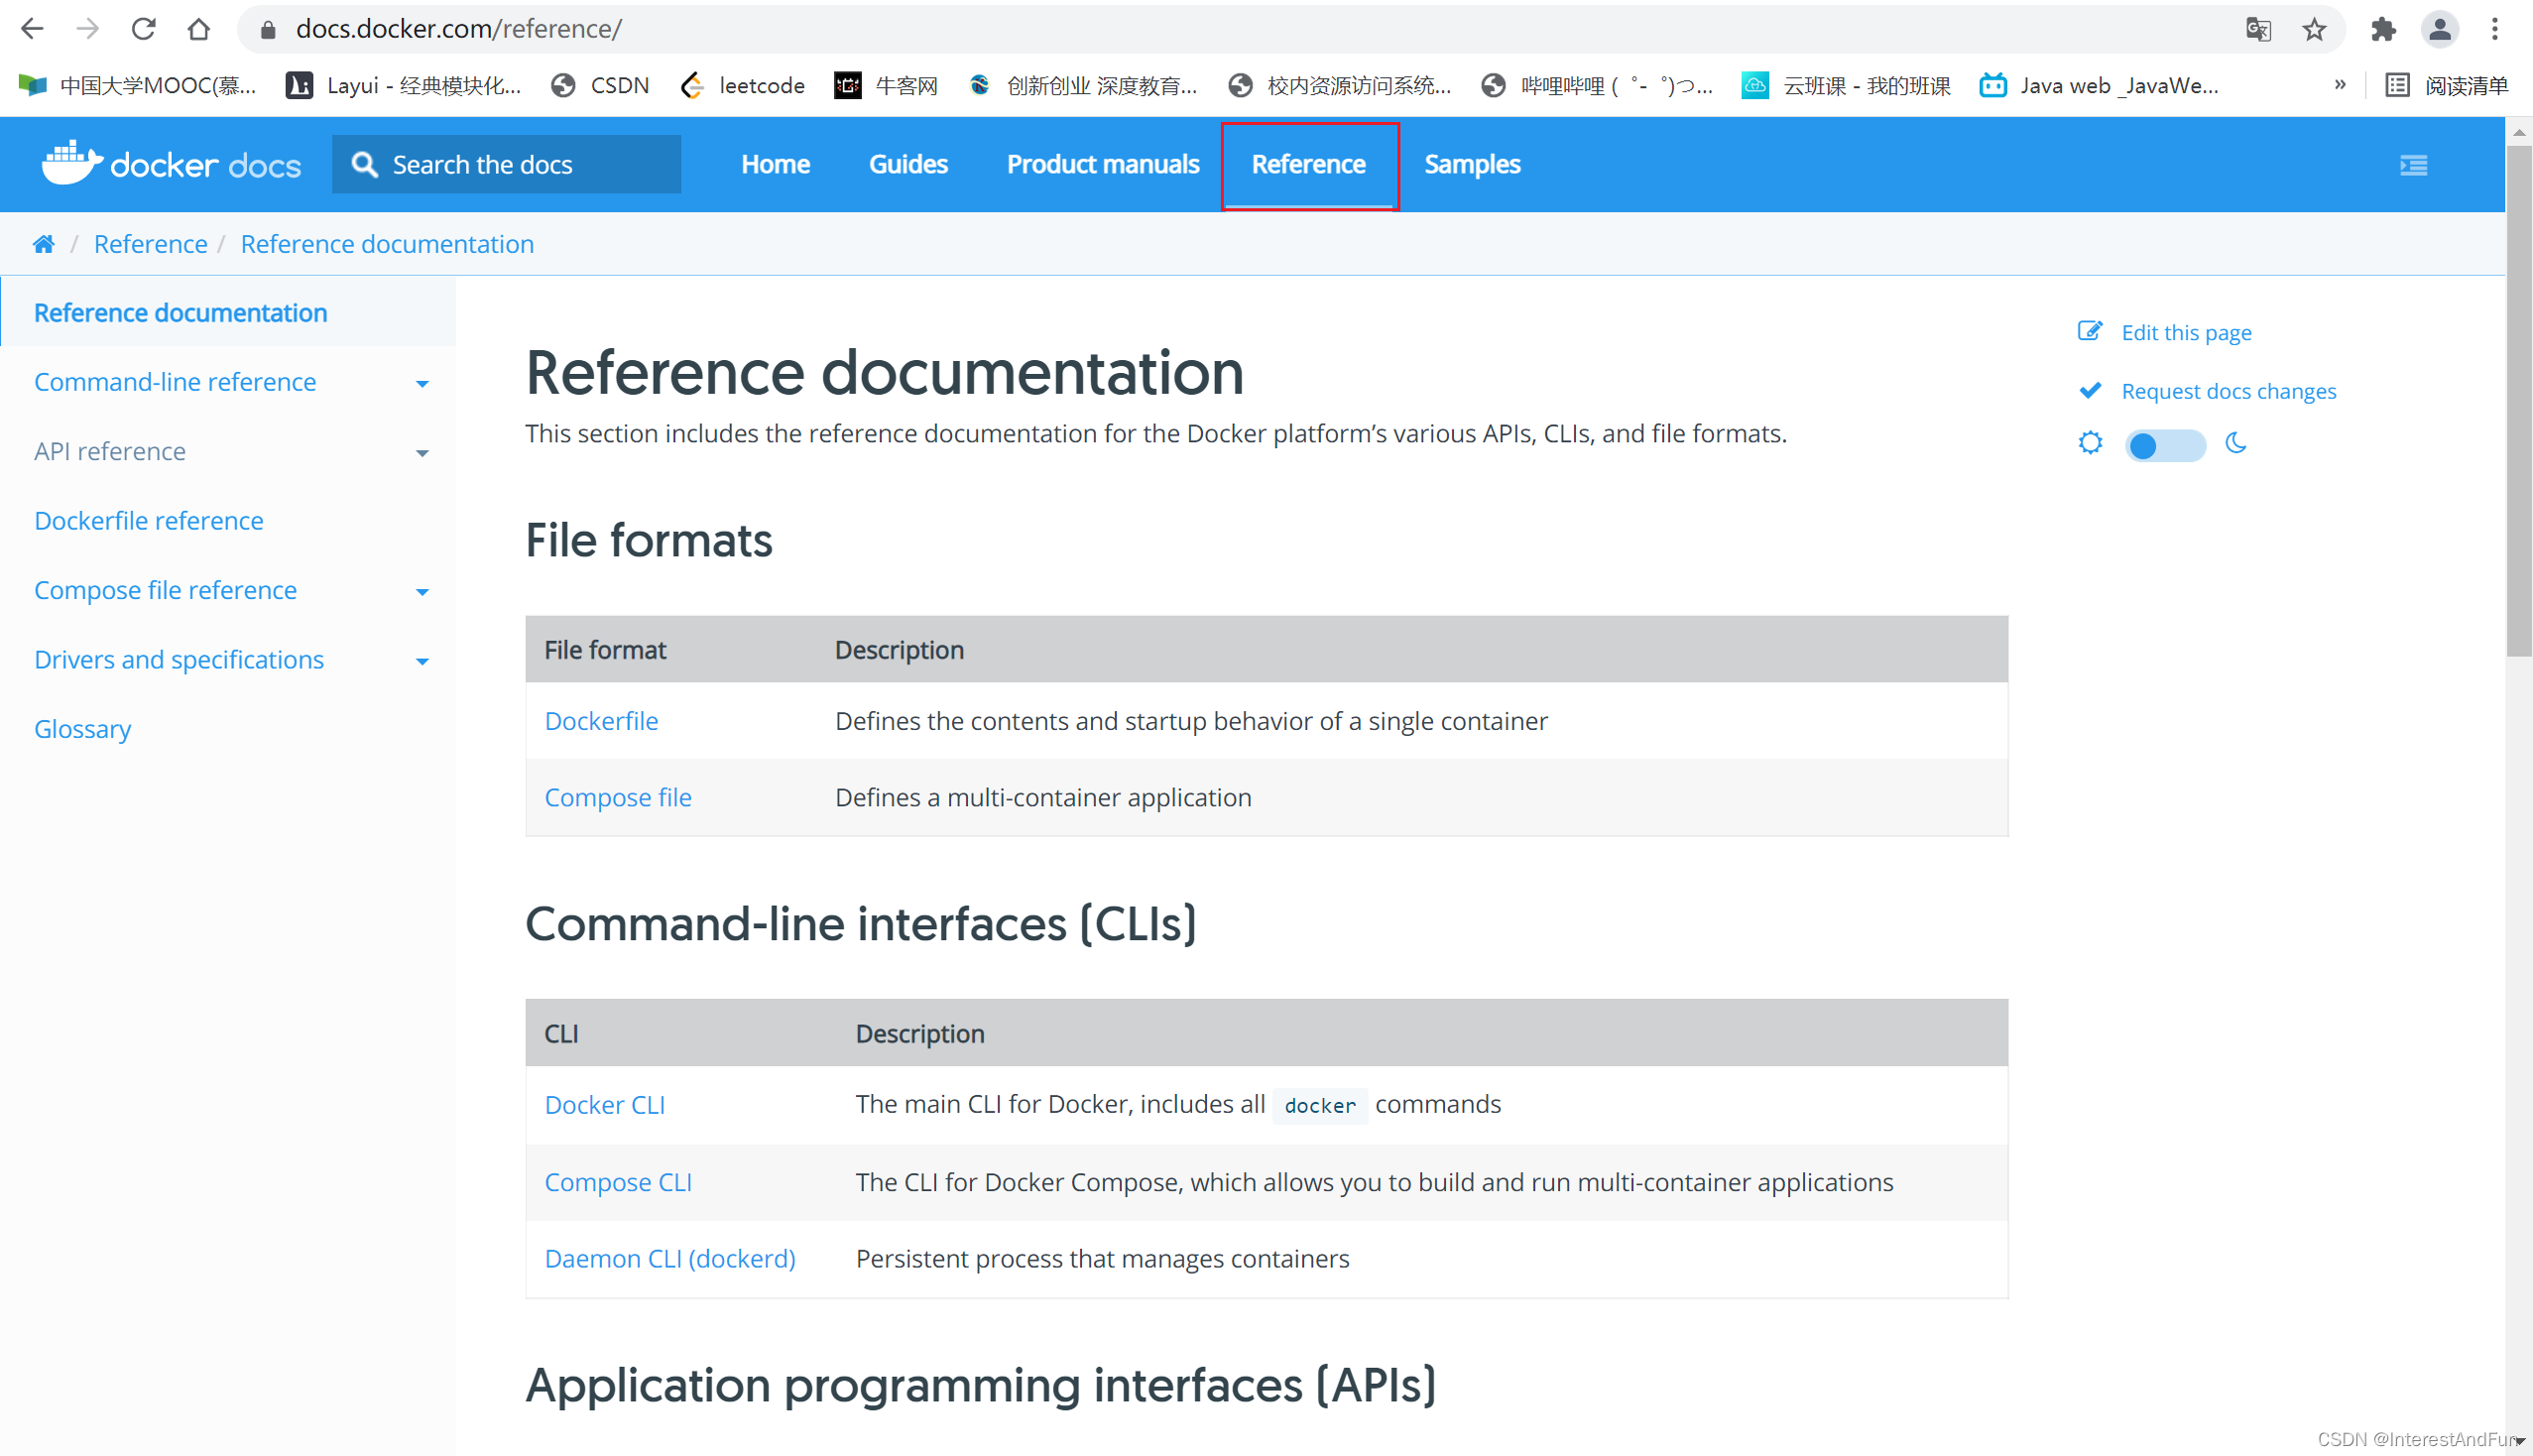The image size is (2533, 1456).
Task: Open the Java web bookmark
Action: [2099, 86]
